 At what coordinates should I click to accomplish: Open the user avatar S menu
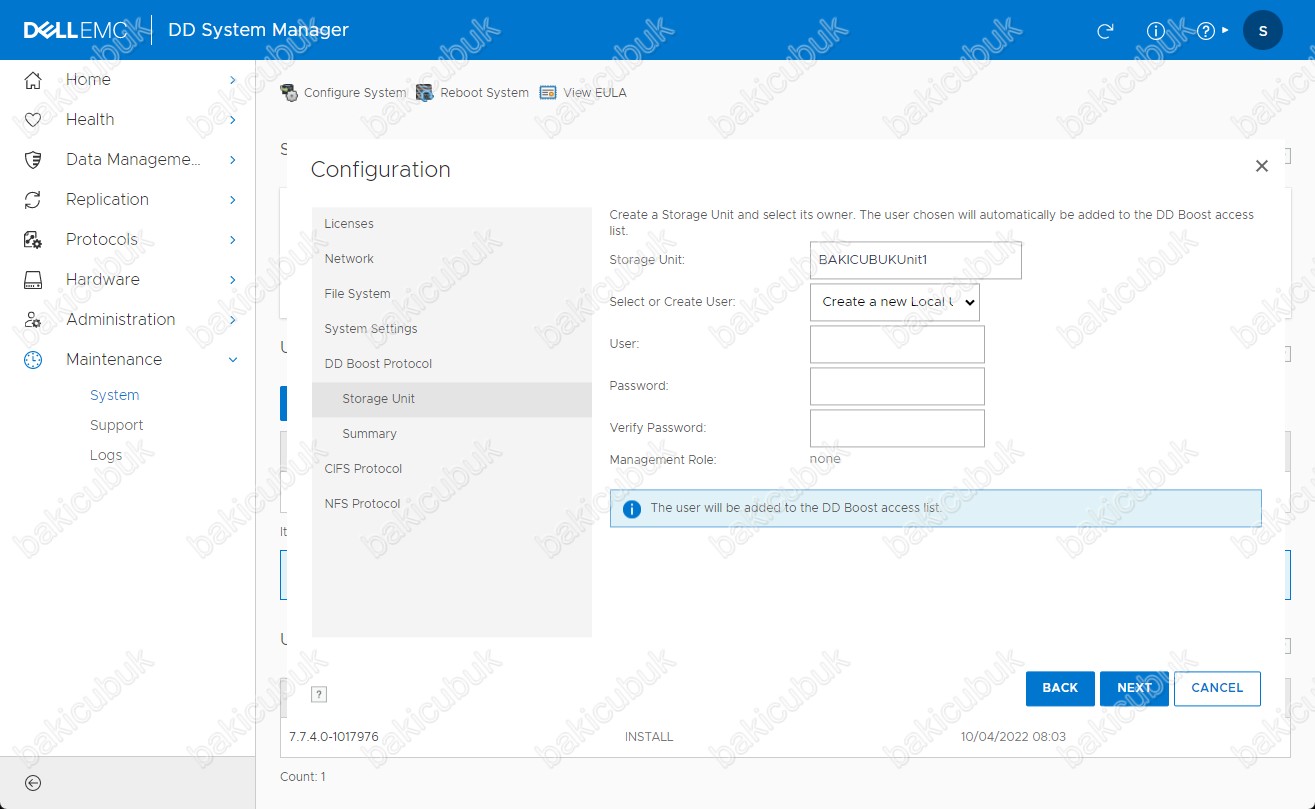pos(1262,30)
